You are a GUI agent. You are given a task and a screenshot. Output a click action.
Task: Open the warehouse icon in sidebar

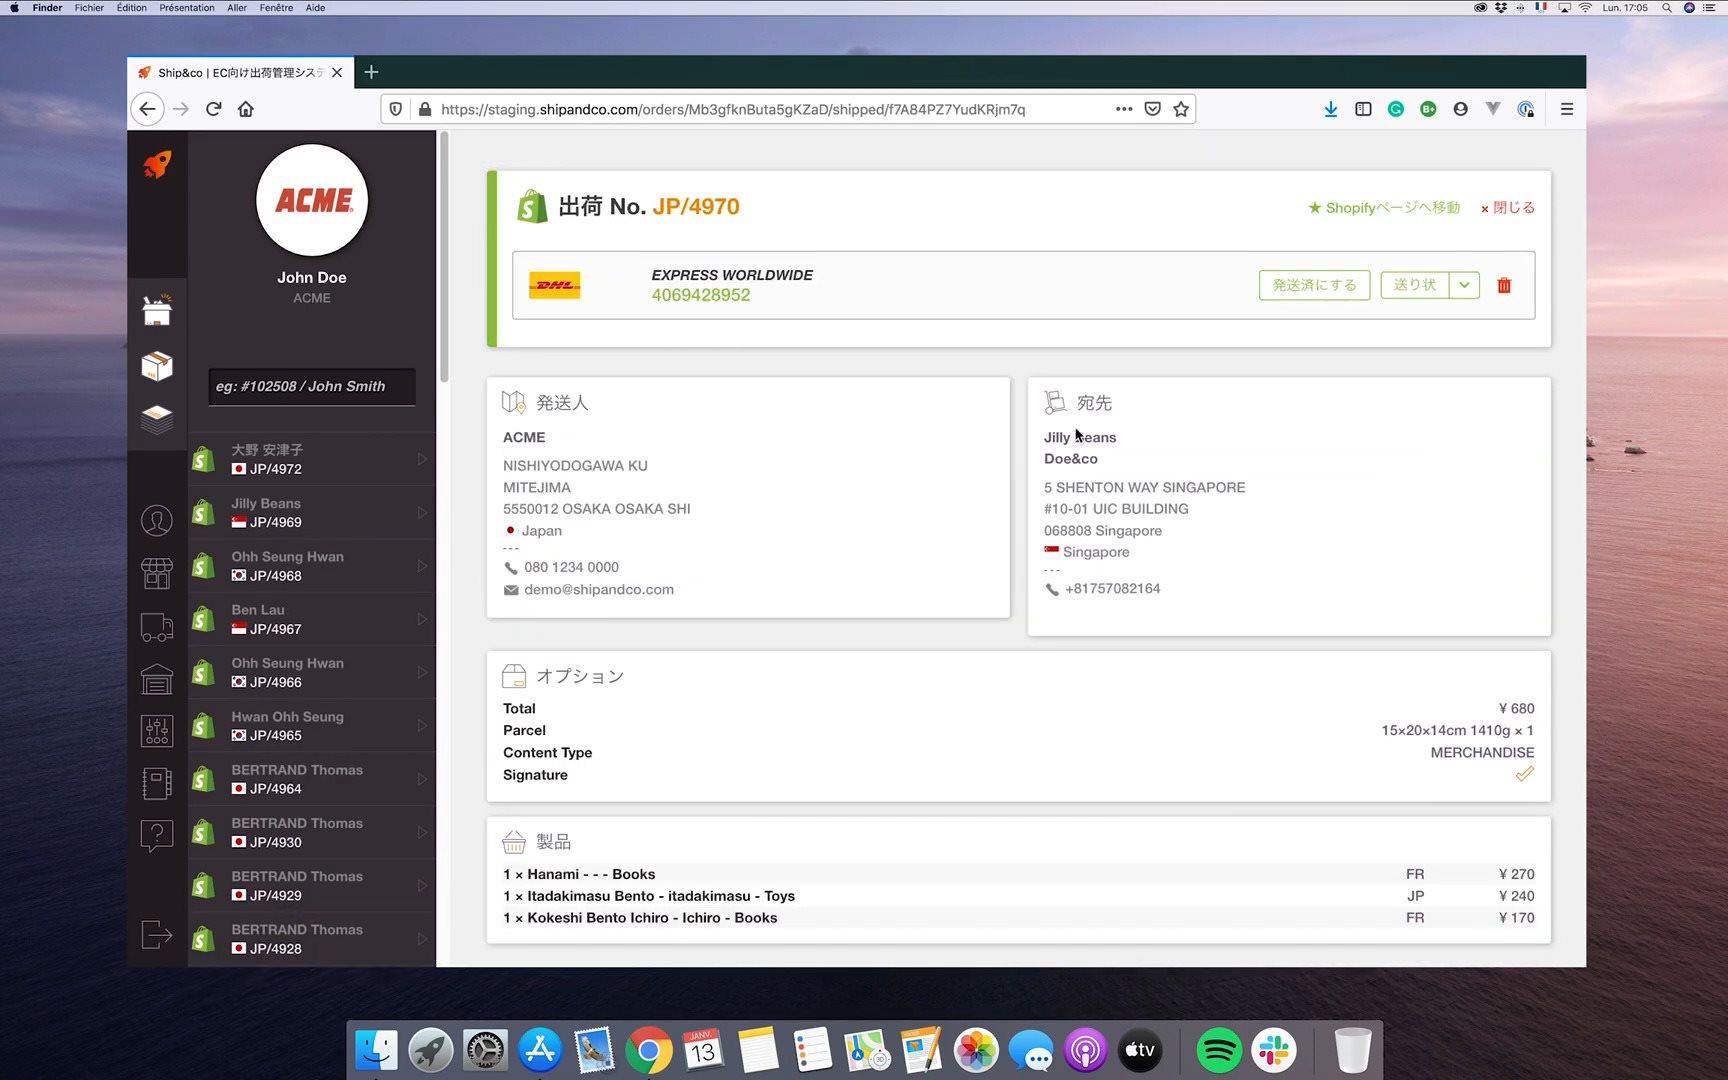point(157,679)
